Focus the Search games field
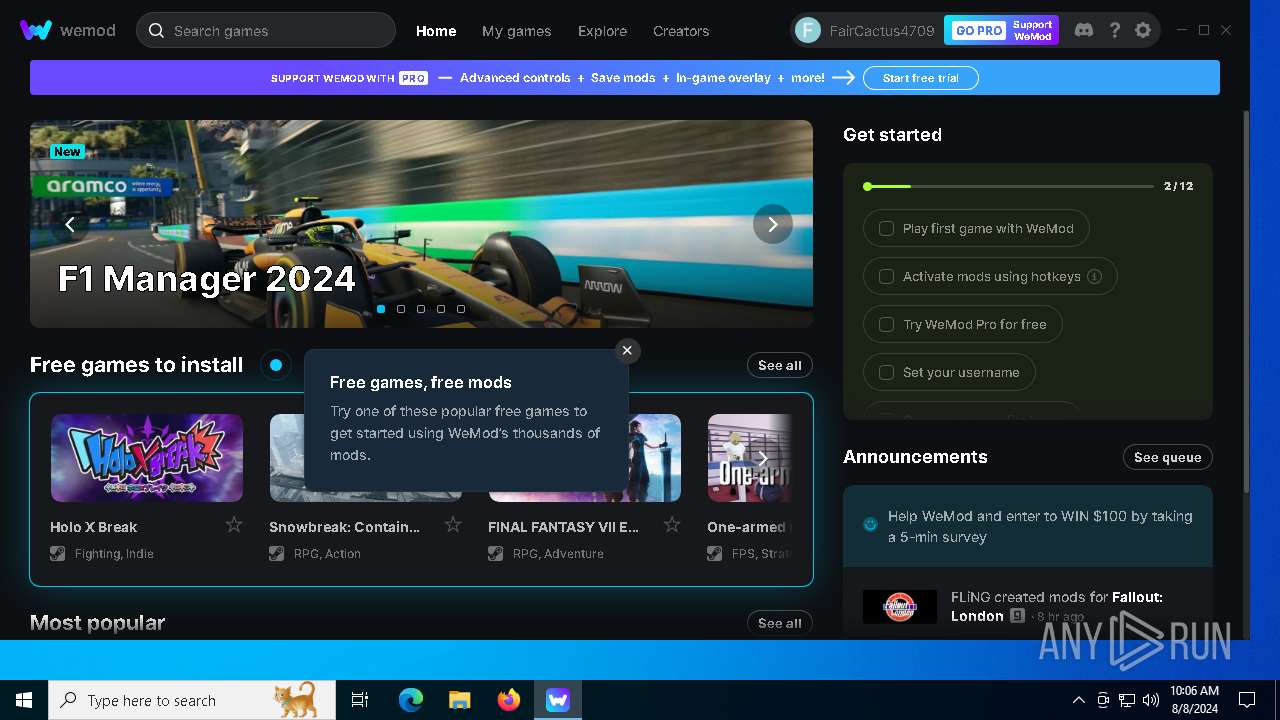The height and width of the screenshot is (720, 1280). 266,30
